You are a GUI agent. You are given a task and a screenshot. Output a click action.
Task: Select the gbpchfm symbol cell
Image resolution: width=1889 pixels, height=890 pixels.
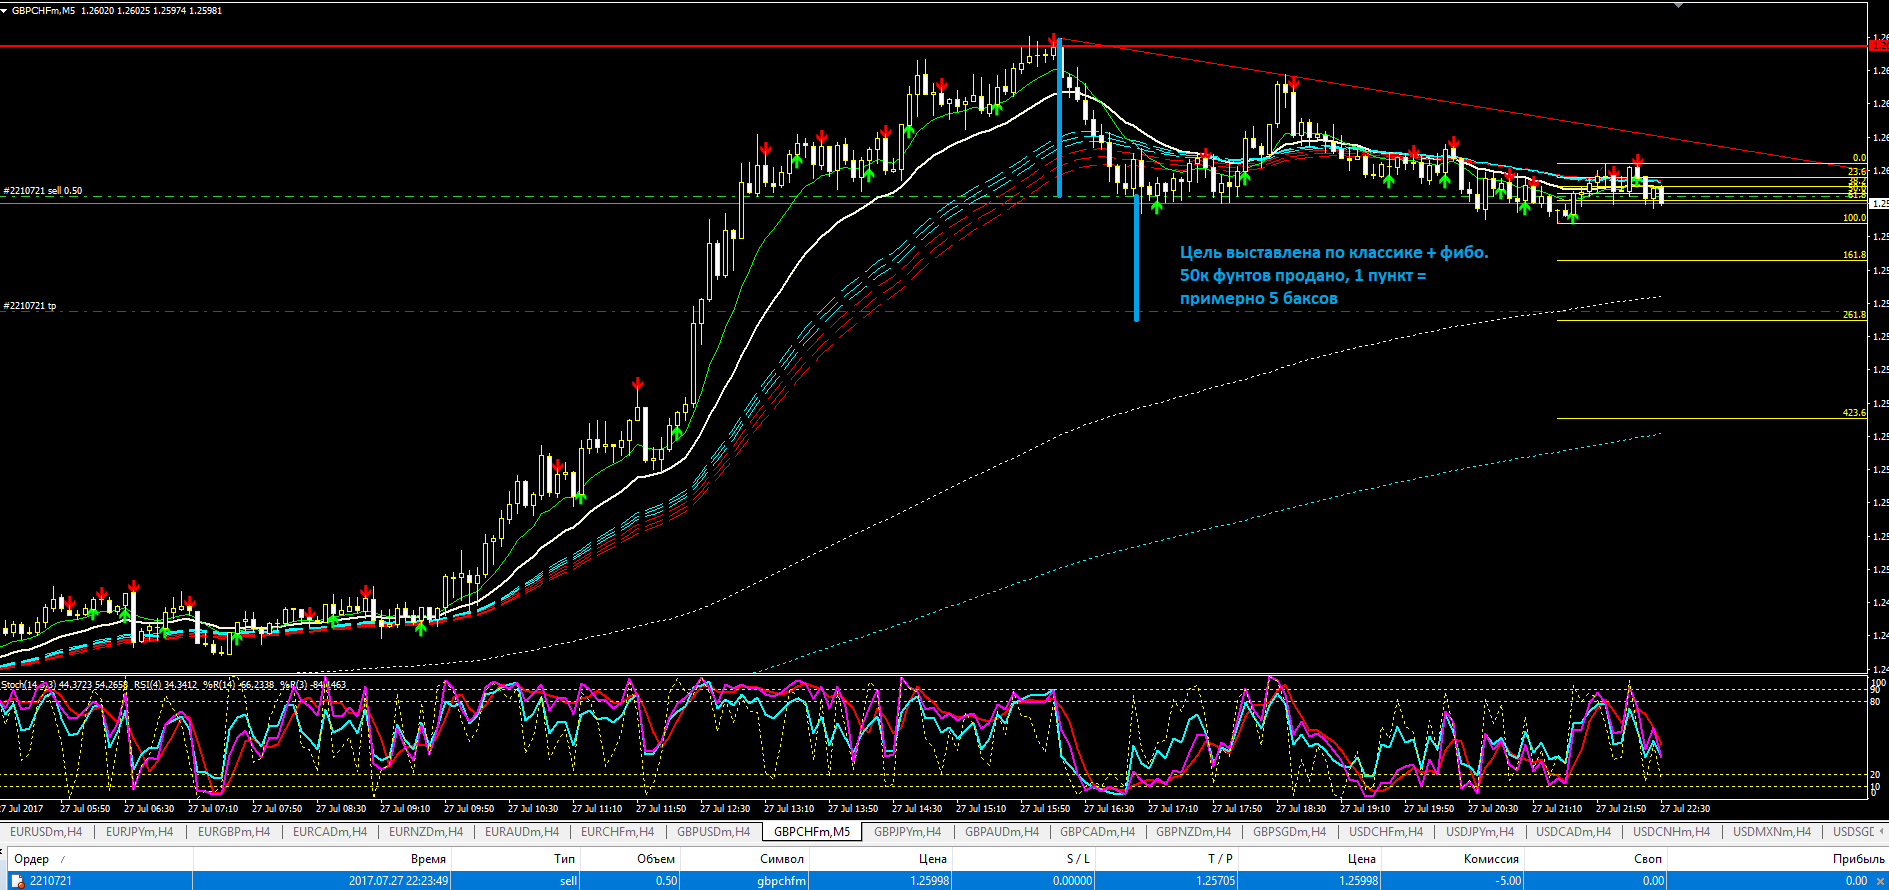(x=745, y=881)
